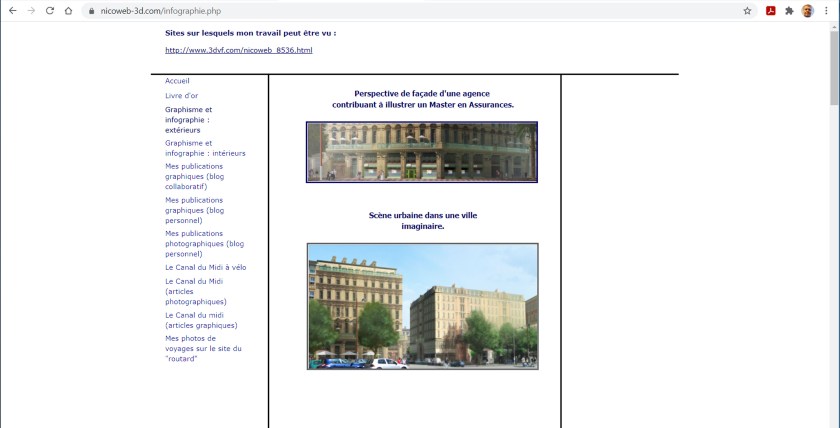
Task: Open Graphisme et infographie : intérieurs
Action: [x=204, y=148]
